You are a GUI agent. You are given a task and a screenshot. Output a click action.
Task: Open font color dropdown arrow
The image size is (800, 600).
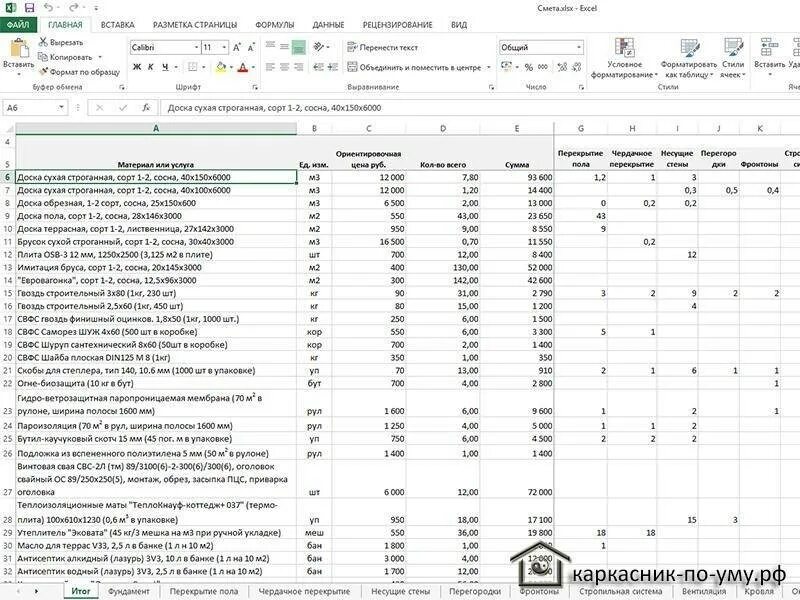pyautogui.click(x=253, y=67)
